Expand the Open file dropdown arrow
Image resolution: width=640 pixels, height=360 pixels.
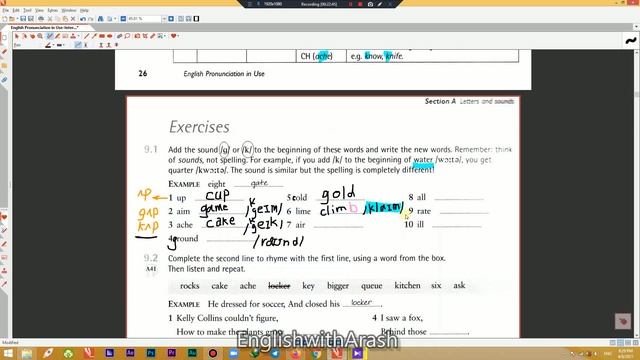coord(18,19)
